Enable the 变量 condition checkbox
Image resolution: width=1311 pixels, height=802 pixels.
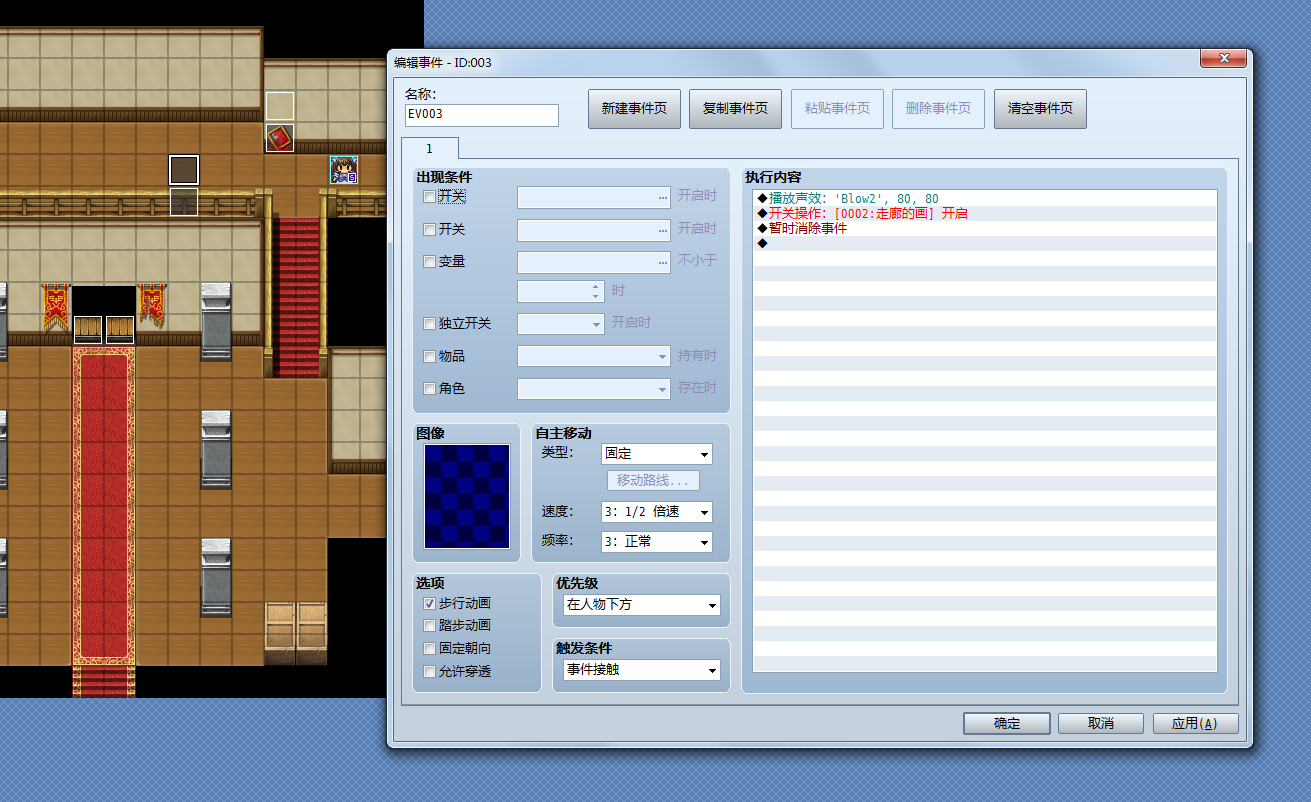pyautogui.click(x=429, y=262)
